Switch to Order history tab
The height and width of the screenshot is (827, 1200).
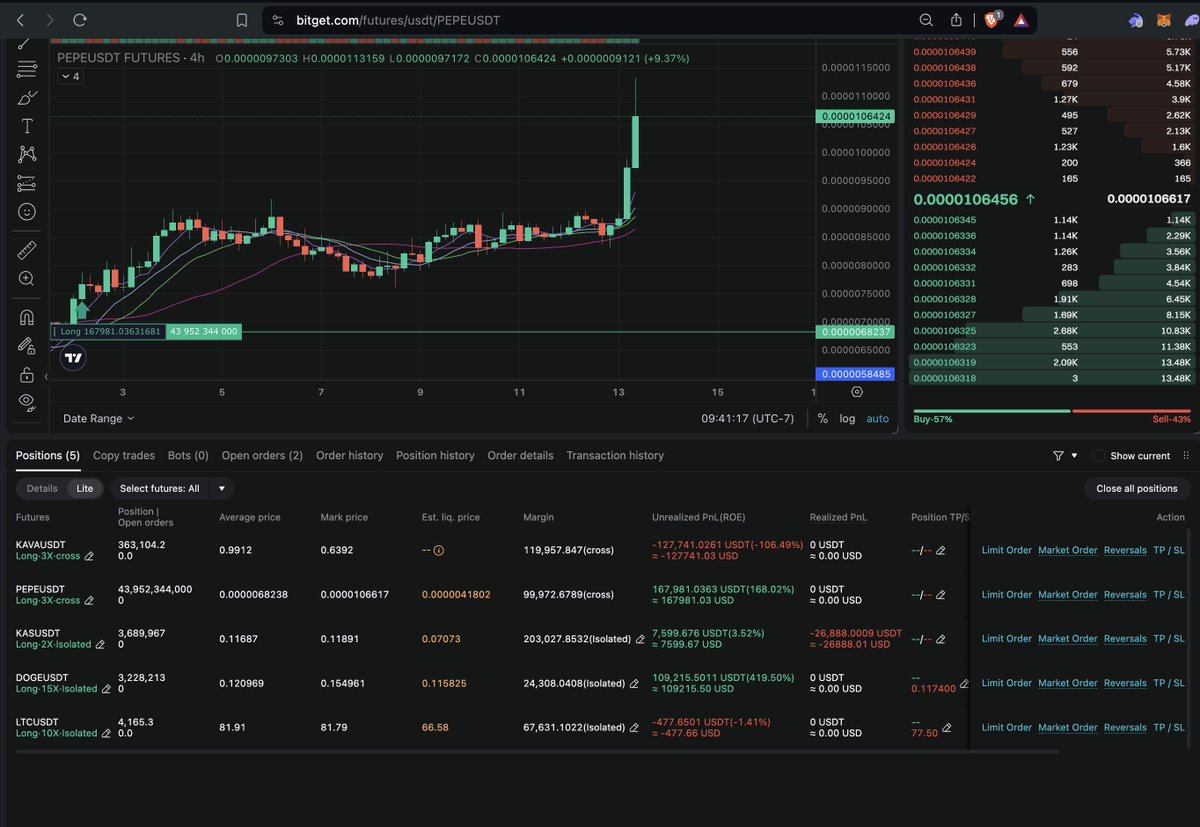point(349,456)
